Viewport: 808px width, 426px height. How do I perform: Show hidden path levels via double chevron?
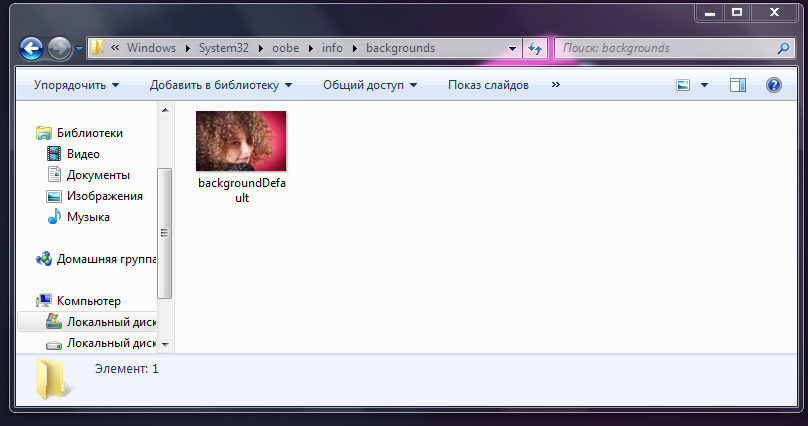pos(115,47)
